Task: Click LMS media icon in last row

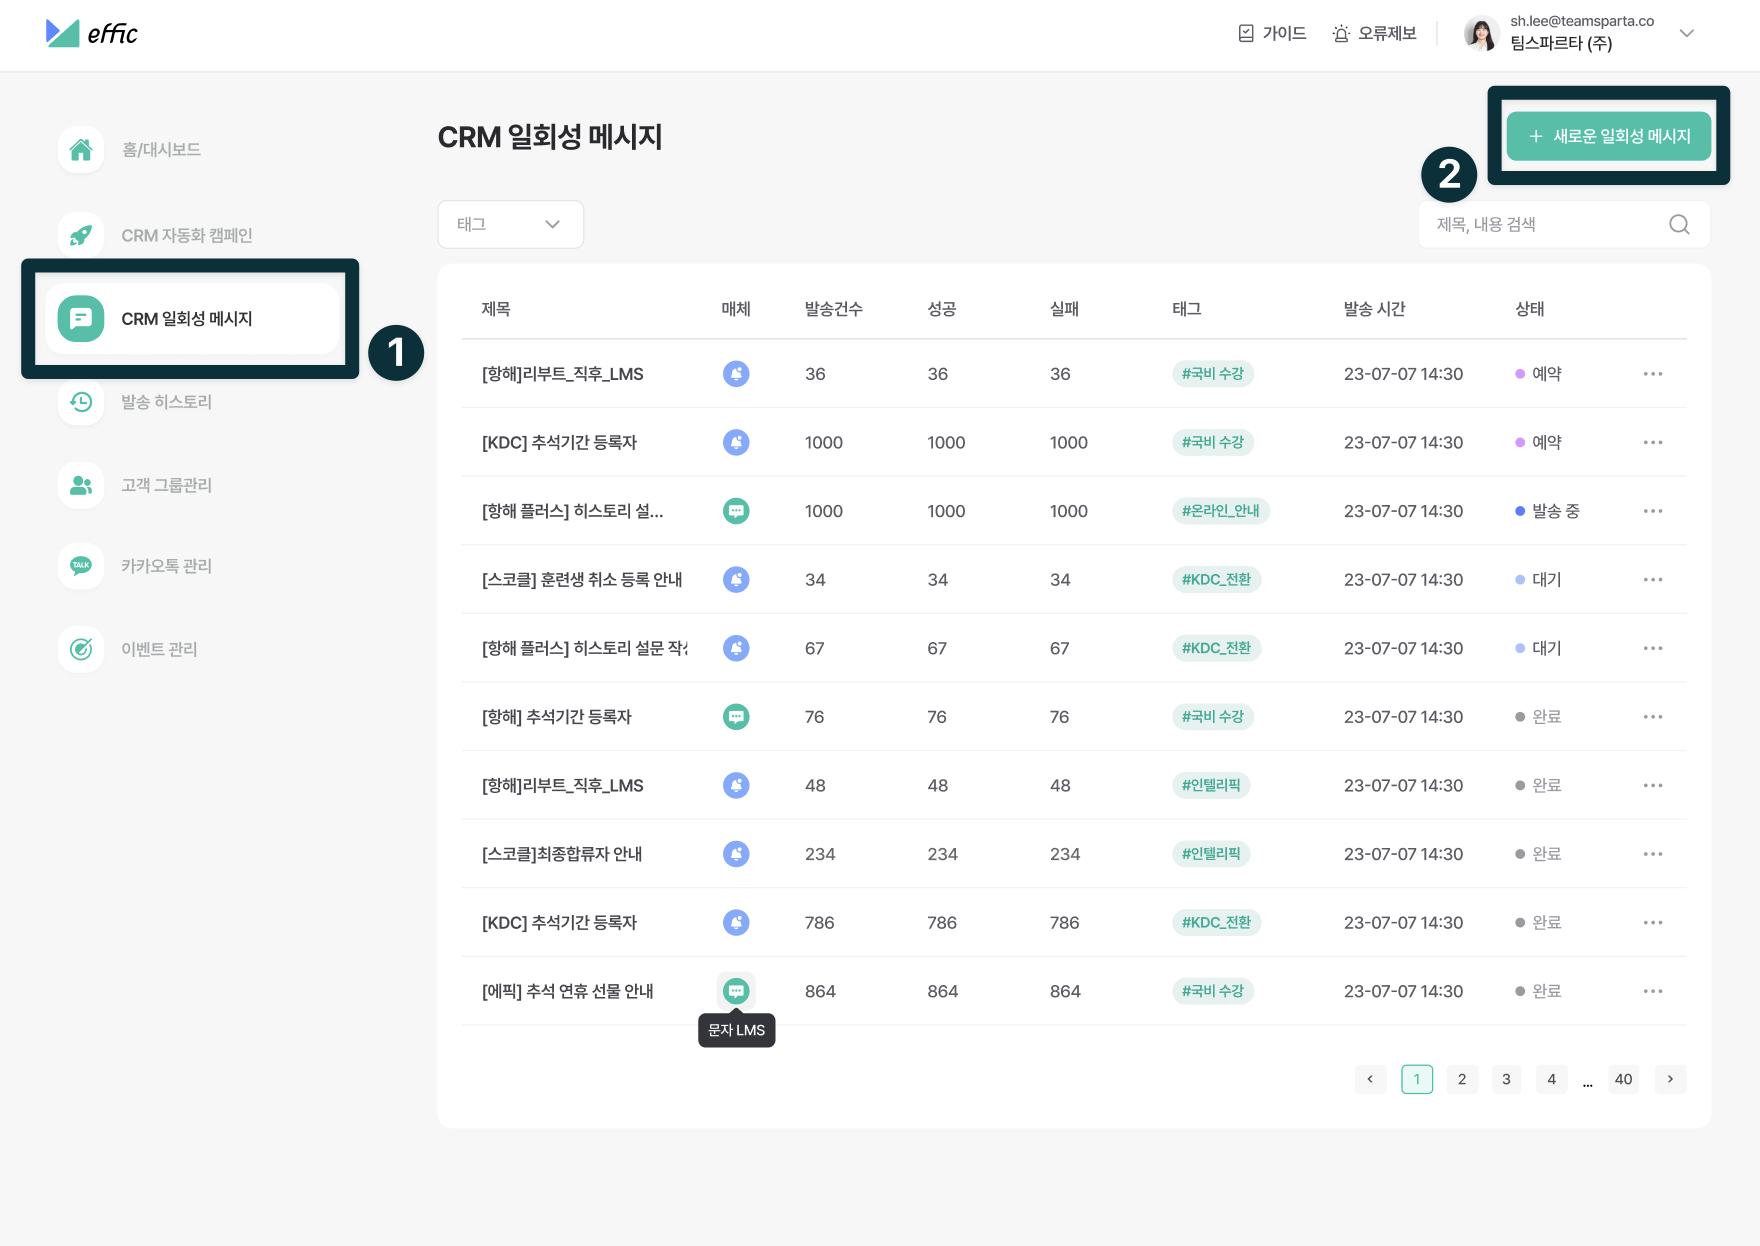Action: point(736,991)
